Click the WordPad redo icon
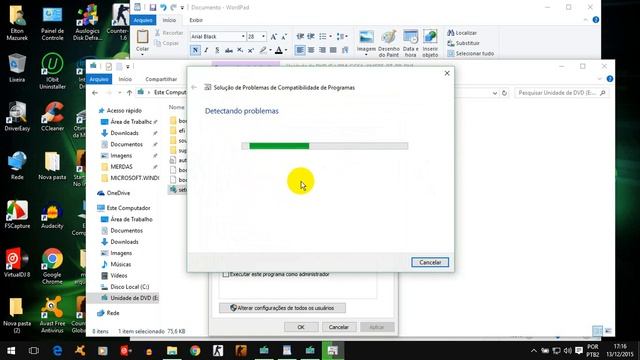 point(173,7)
